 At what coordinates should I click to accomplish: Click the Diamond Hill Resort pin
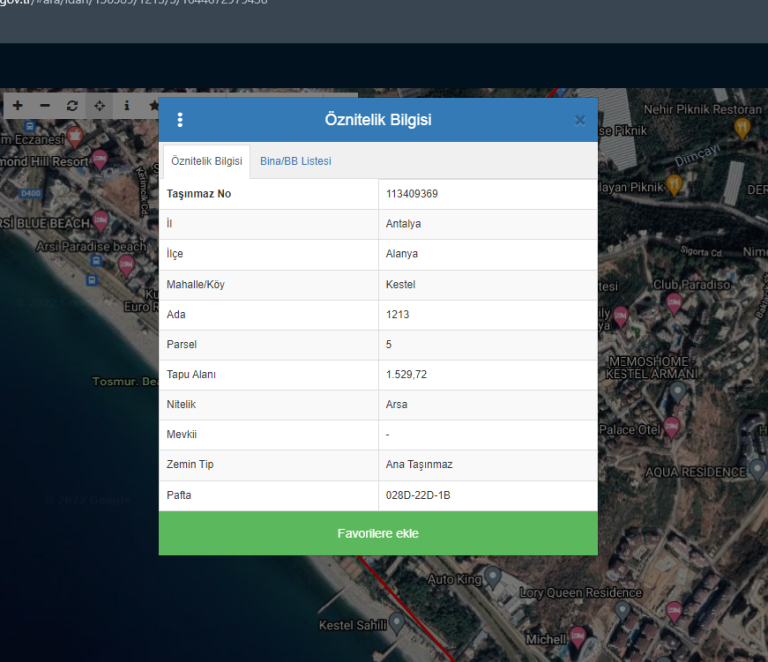click(x=99, y=160)
